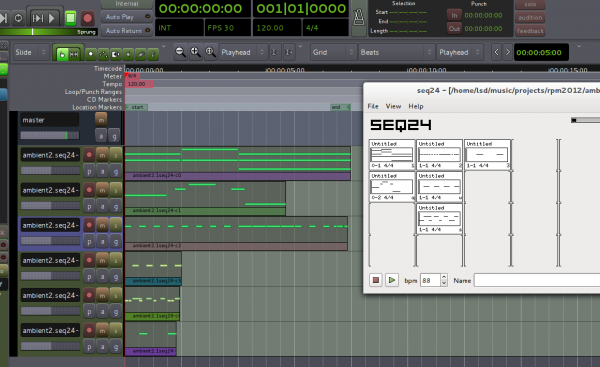Click the audition alert button

tap(530, 18)
